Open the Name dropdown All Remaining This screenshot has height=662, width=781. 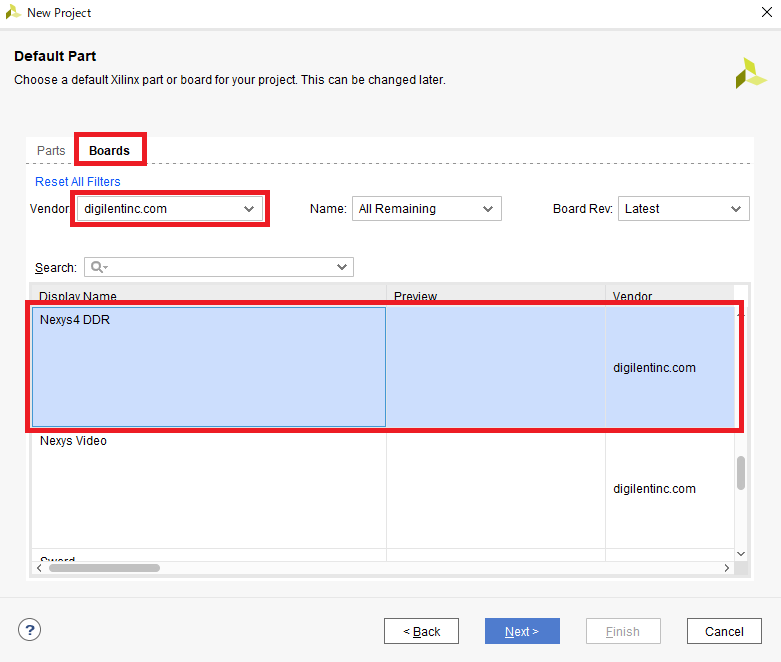click(426, 209)
